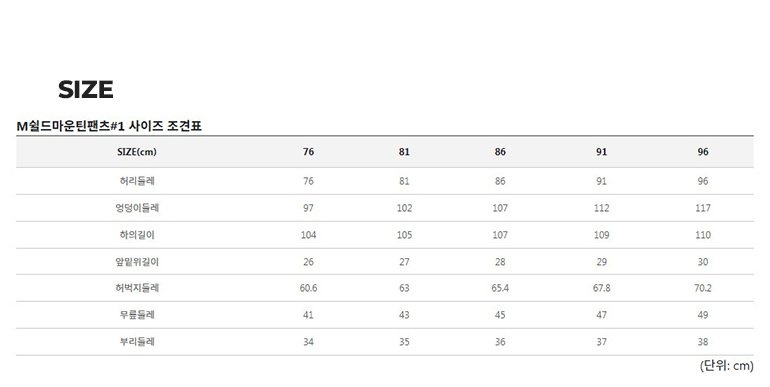The image size is (770, 387).
Task: Select the size 81 column header
Action: (404, 152)
